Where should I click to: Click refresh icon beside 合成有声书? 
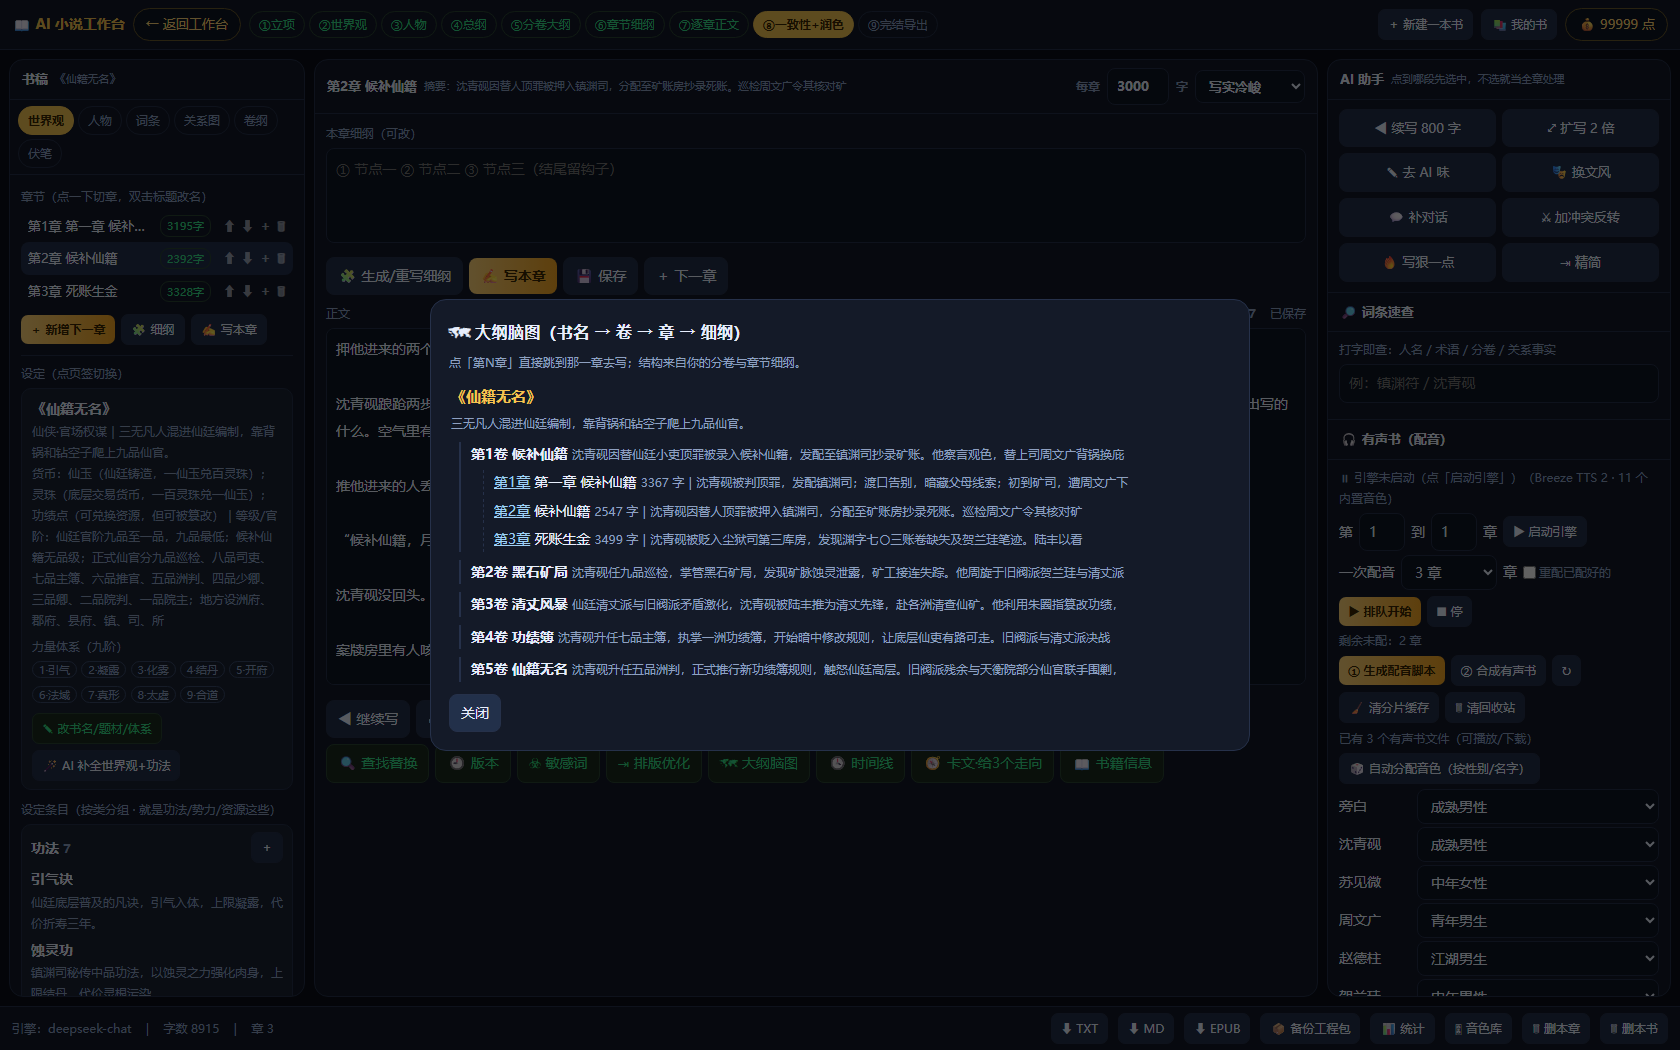[x=1566, y=671]
